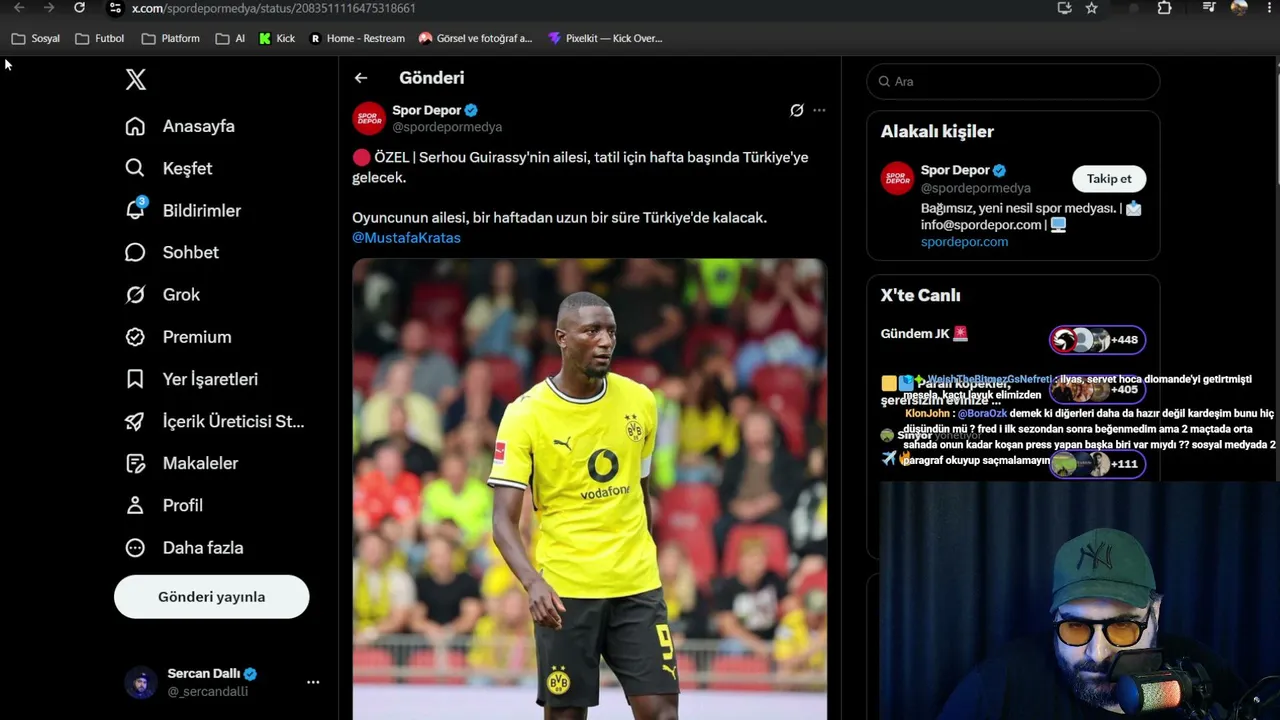Click install/cast icon in address bar

[1064, 8]
